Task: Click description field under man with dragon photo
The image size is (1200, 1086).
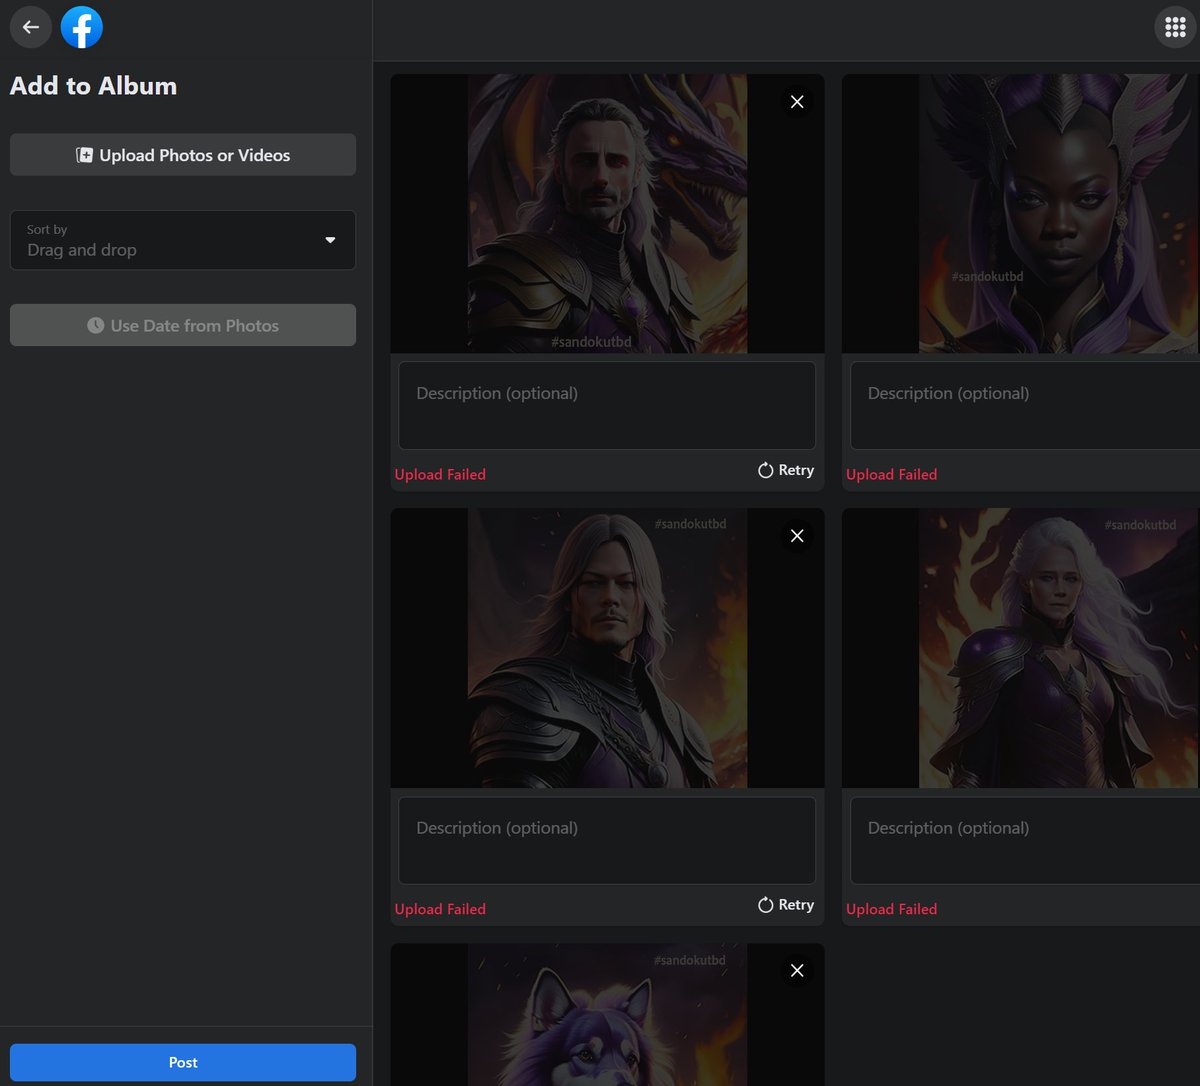Action: pyautogui.click(x=607, y=406)
